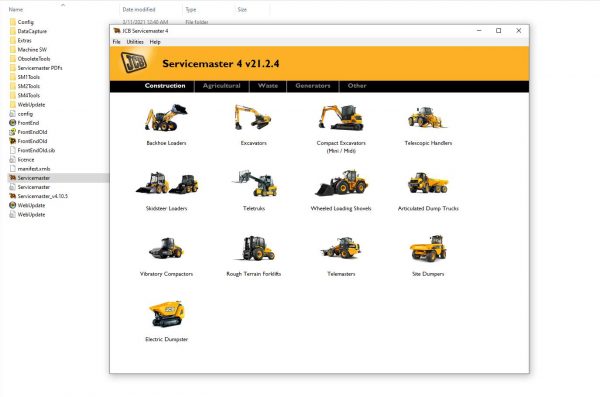Switch to the Other tab

tap(357, 86)
